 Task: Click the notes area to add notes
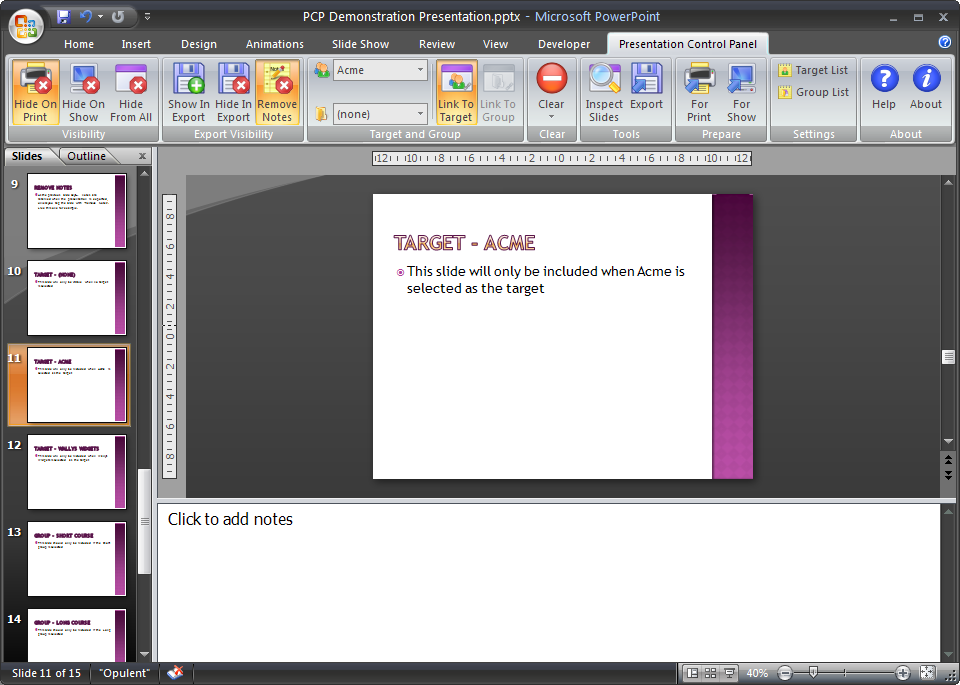[548, 582]
